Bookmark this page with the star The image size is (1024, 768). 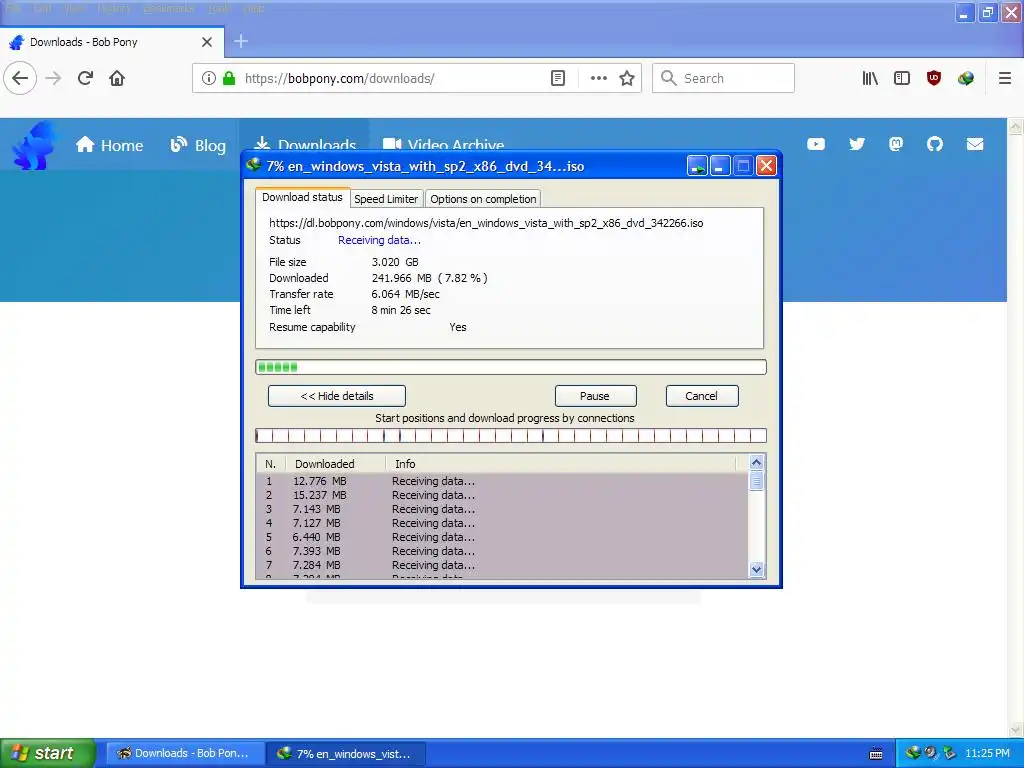[x=627, y=78]
